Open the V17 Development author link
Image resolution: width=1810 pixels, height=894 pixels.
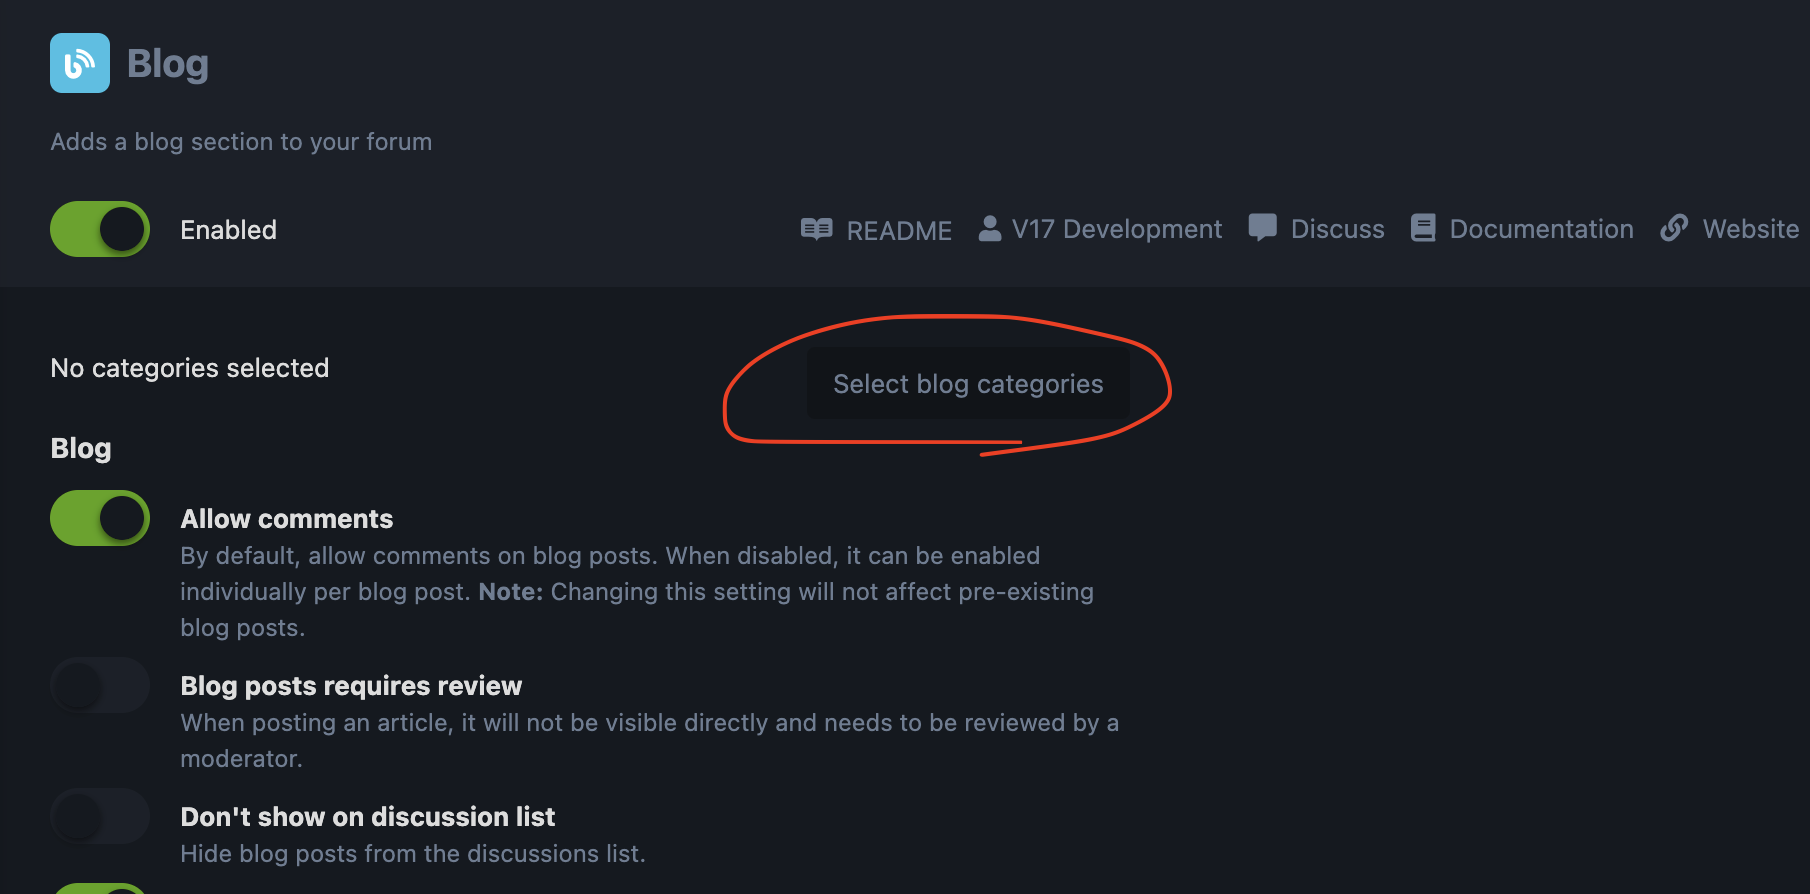click(x=1116, y=229)
